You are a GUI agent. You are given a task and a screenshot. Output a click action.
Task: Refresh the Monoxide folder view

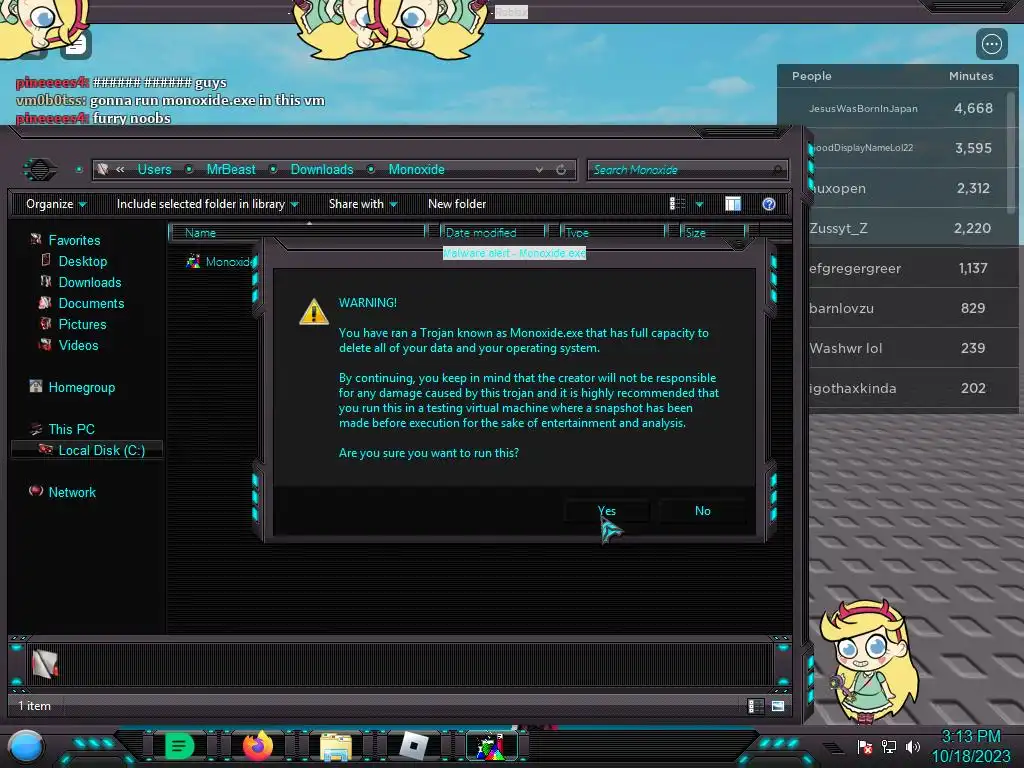pos(561,170)
